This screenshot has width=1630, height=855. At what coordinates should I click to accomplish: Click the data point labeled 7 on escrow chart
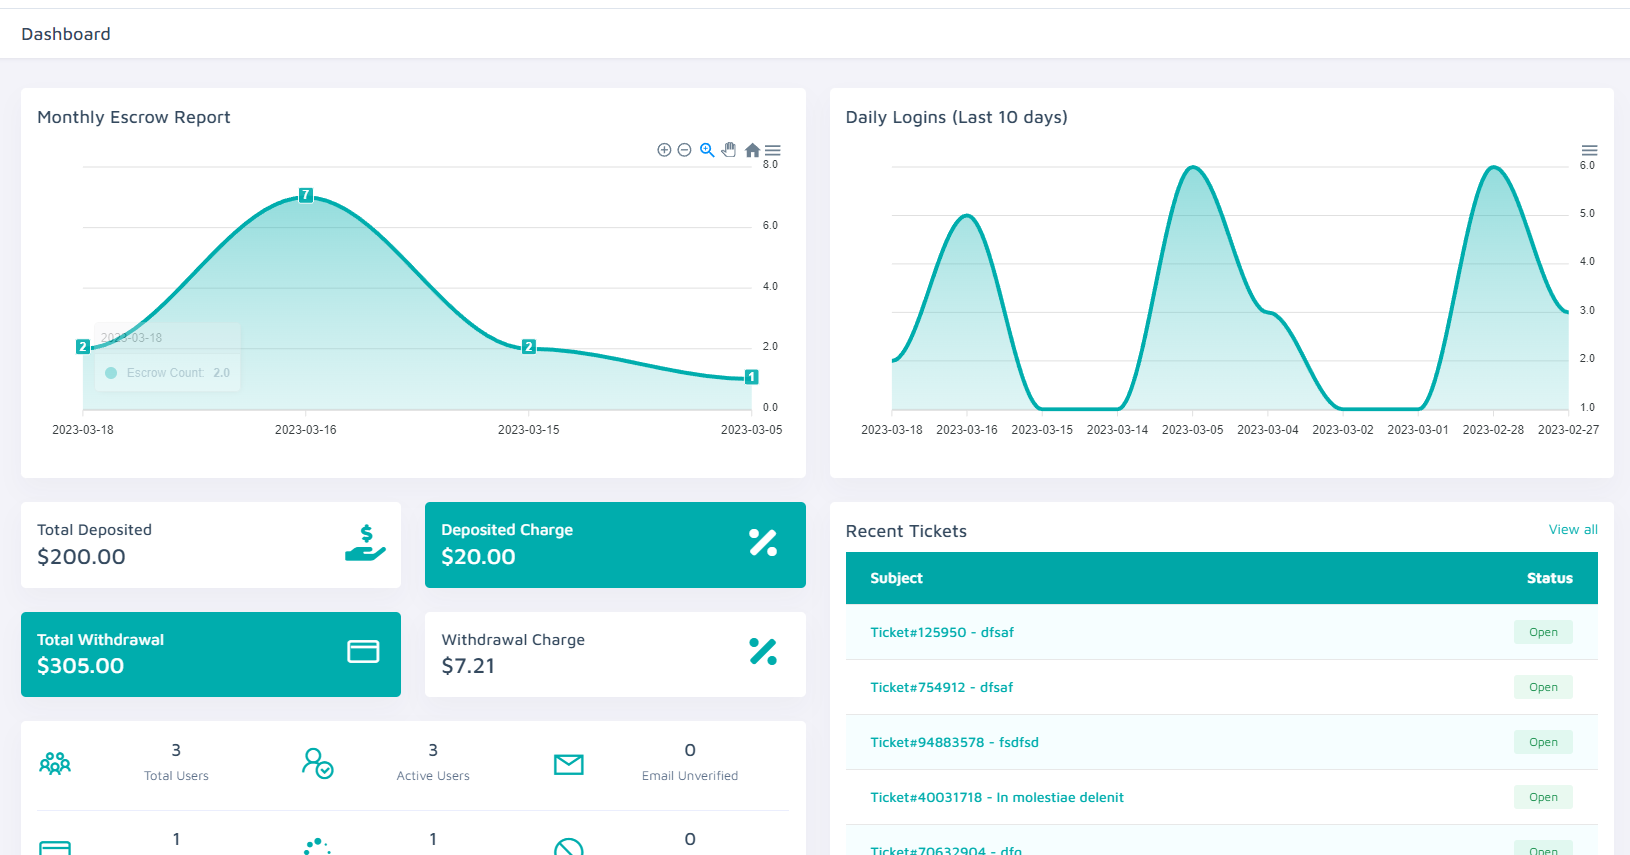306,195
